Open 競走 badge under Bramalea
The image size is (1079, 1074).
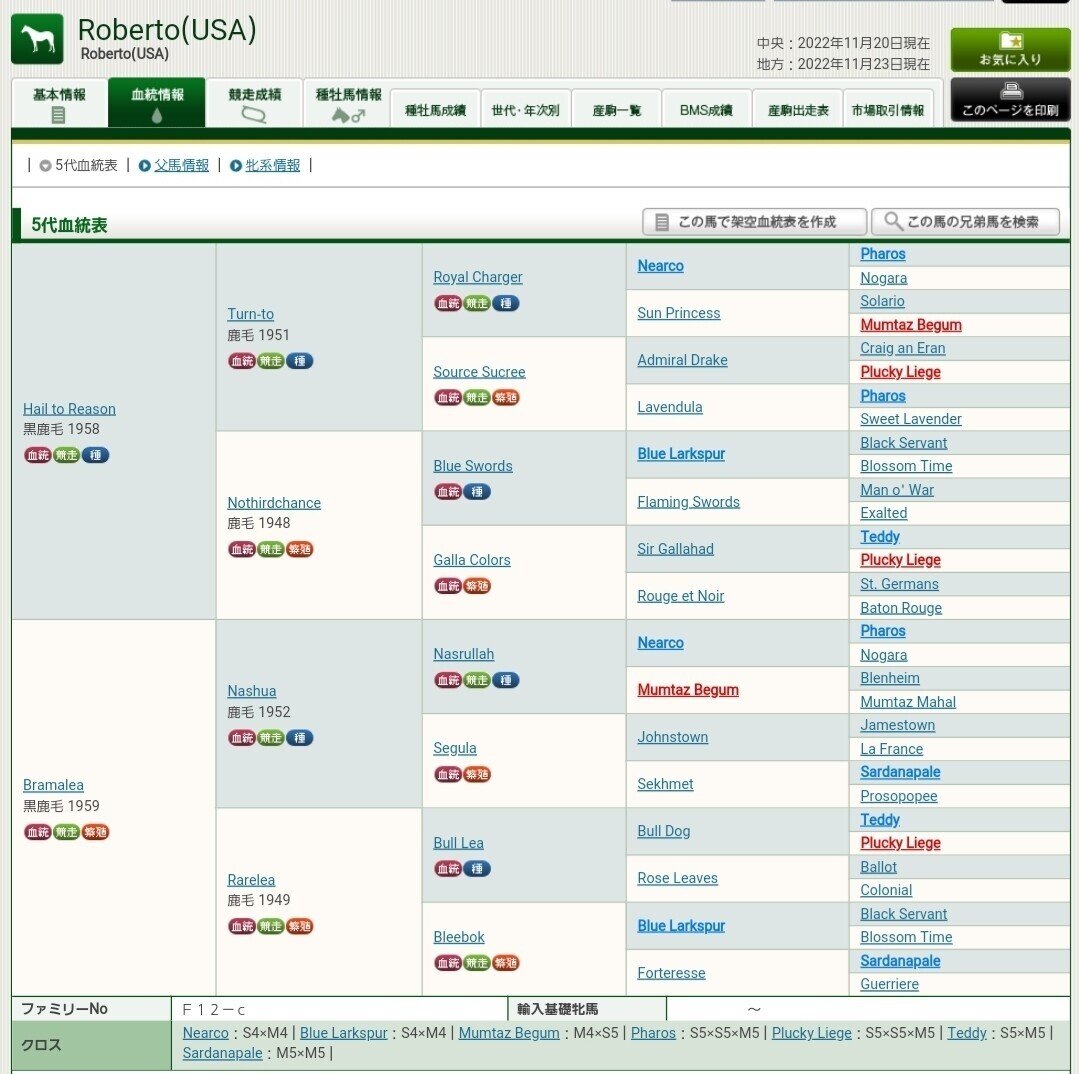pos(67,832)
